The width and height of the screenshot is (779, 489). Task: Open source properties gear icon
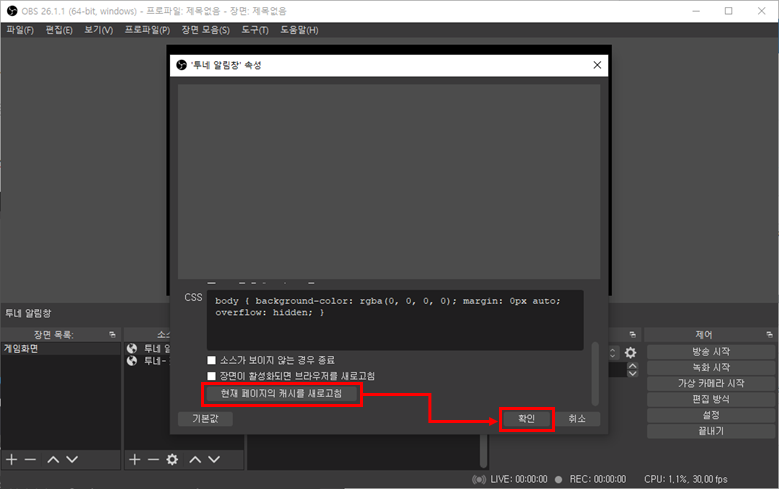(x=172, y=459)
